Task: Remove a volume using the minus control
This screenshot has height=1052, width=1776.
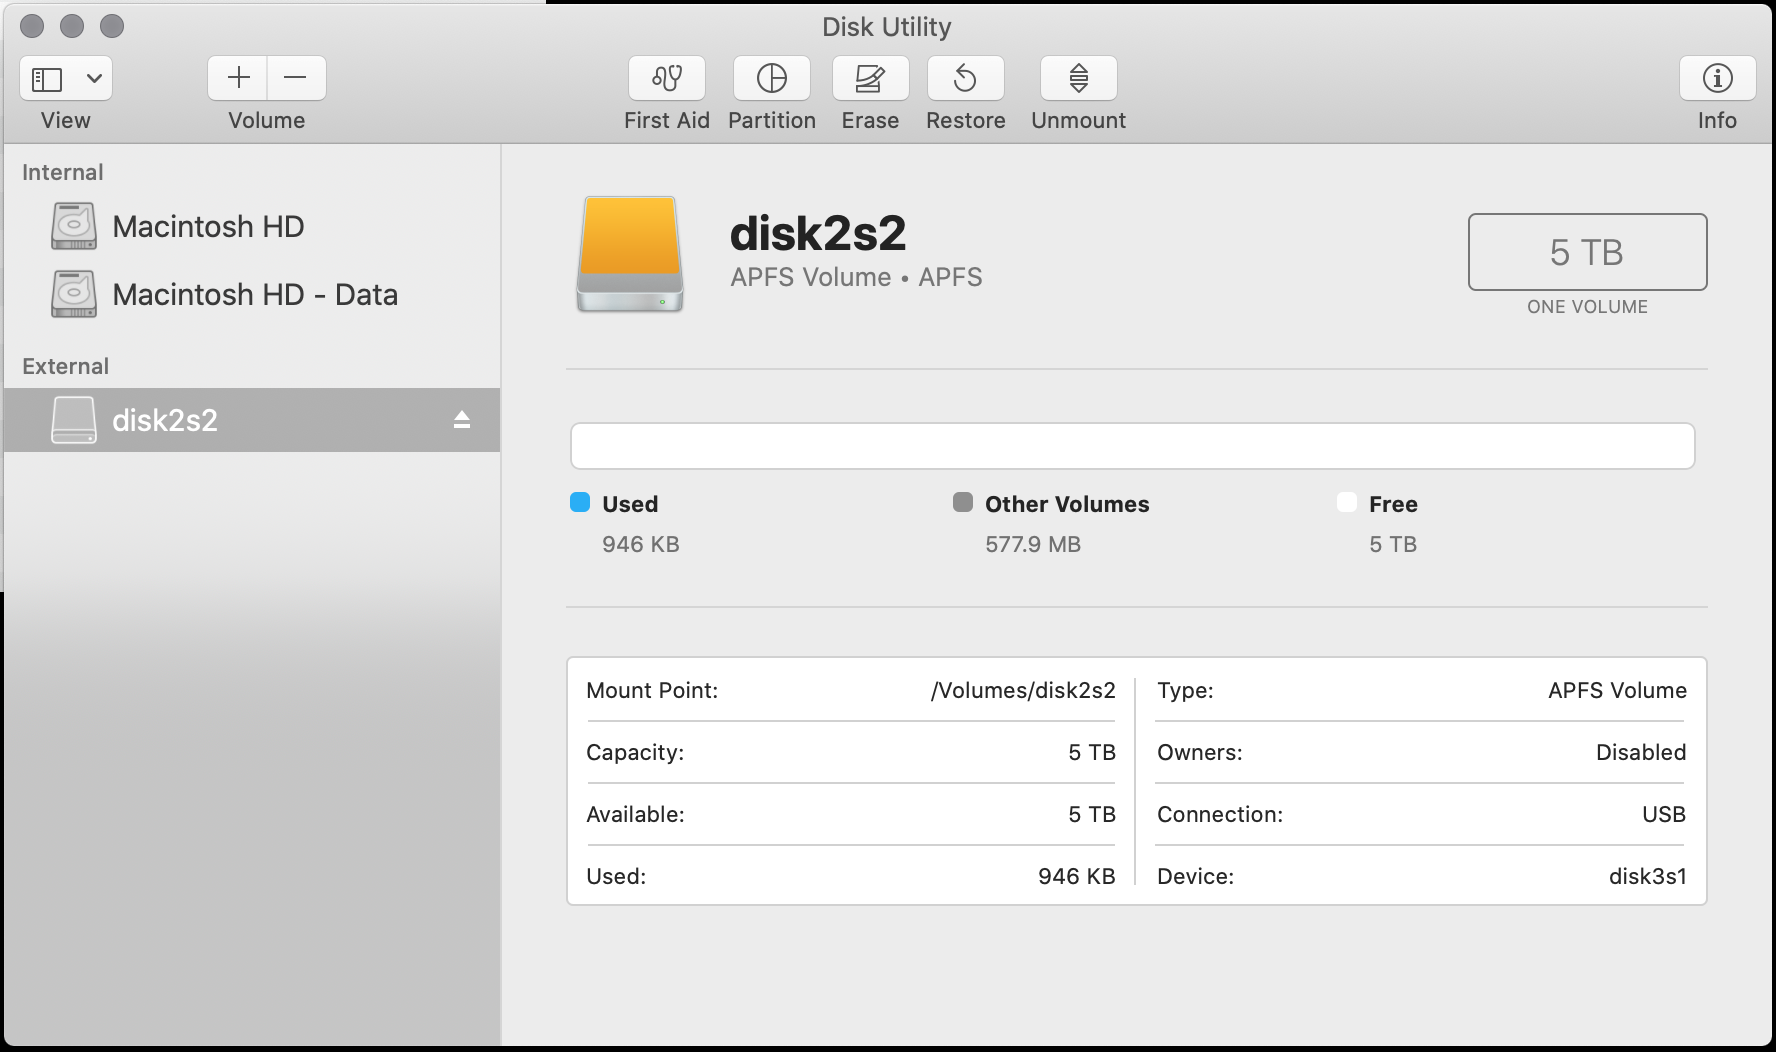Action: pos(296,78)
